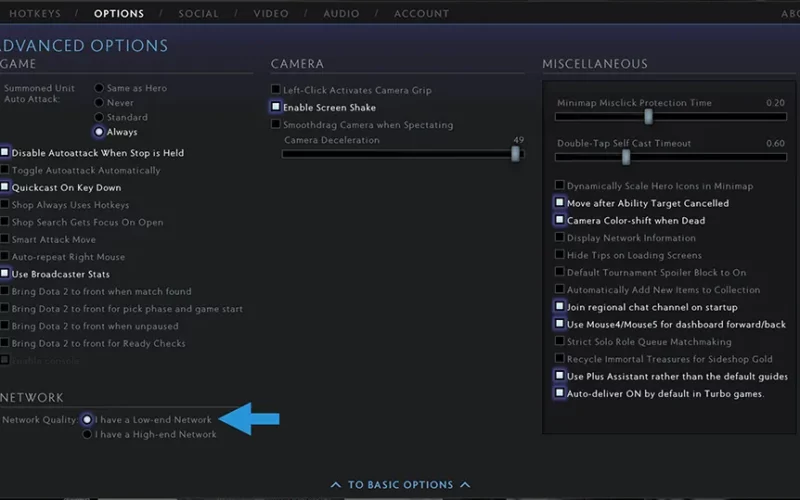Uncheck Camera Color-shift when Dead
The height and width of the screenshot is (500, 800).
pyautogui.click(x=560, y=220)
